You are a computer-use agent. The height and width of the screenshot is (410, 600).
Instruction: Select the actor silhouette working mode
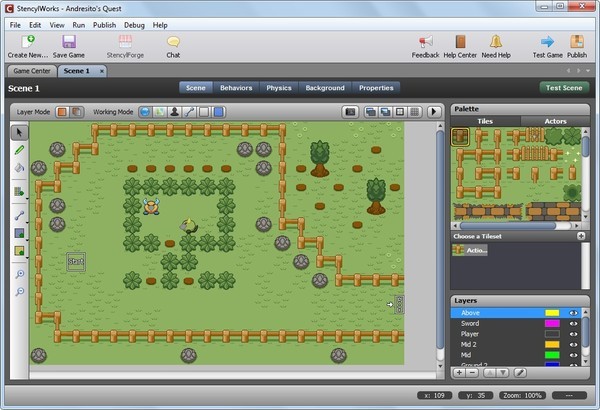[174, 112]
